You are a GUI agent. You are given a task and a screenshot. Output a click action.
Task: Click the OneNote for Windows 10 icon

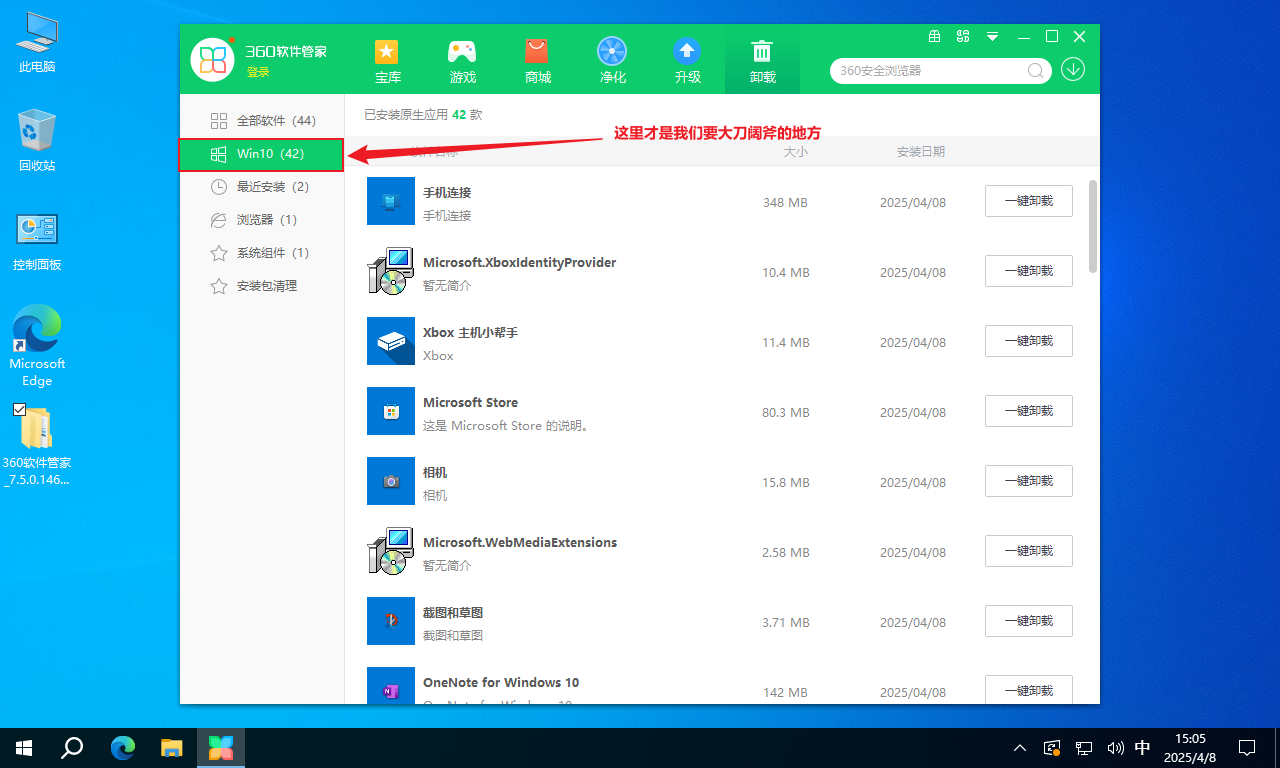point(391,686)
